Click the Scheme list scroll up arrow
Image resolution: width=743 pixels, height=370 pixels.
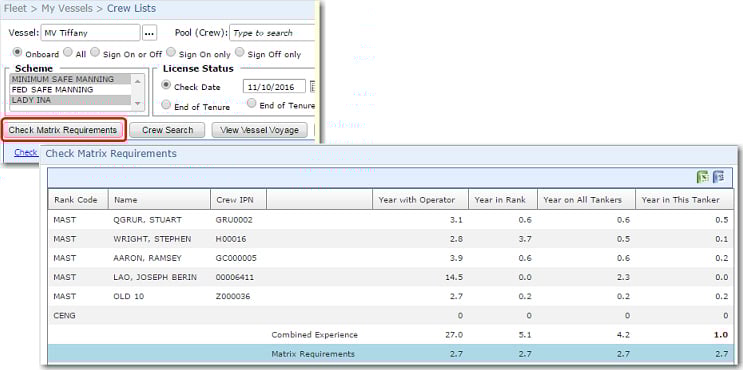tap(137, 81)
